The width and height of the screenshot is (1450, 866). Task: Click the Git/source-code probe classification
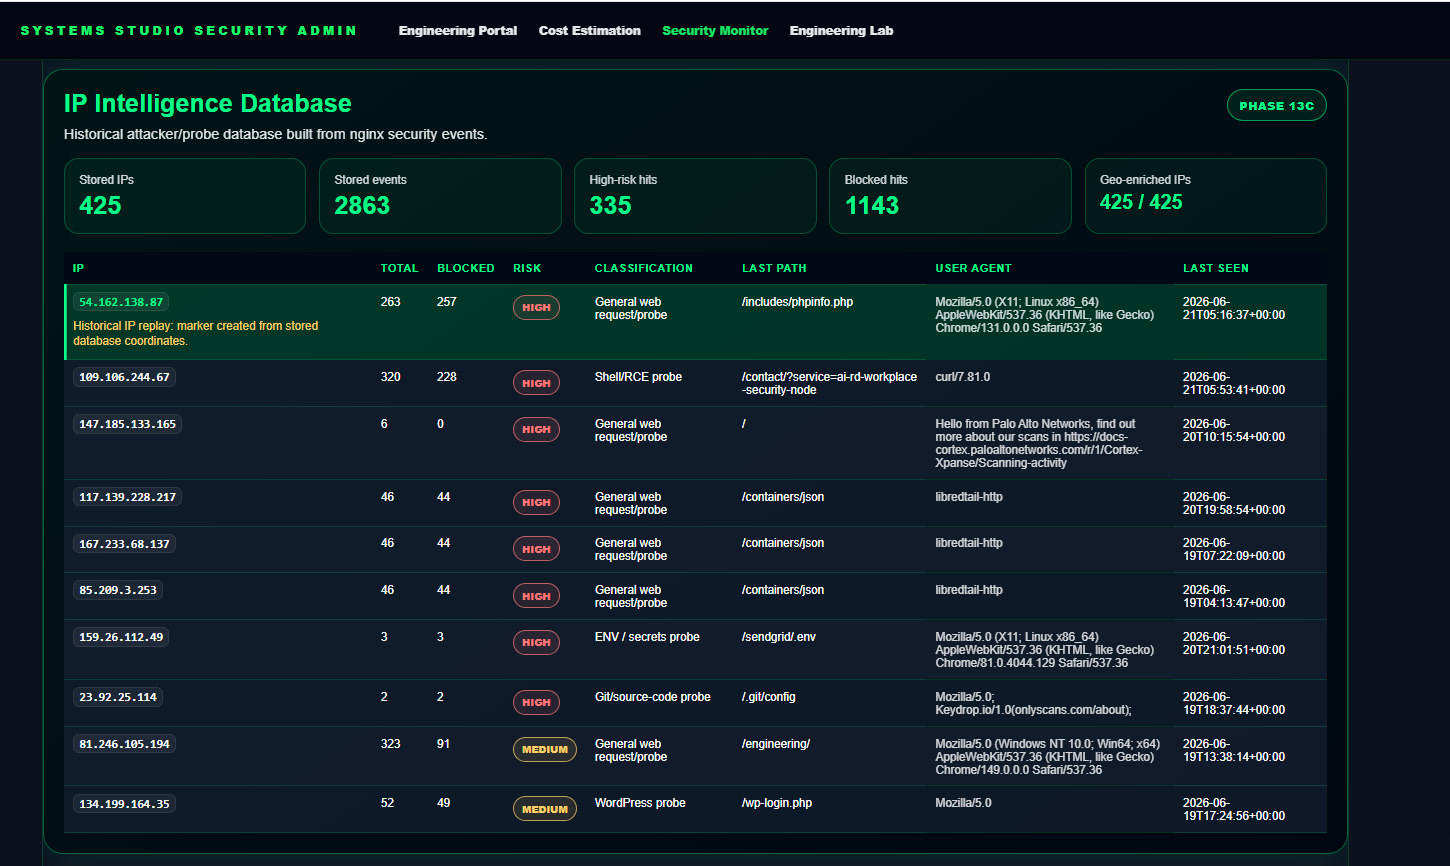coord(652,697)
